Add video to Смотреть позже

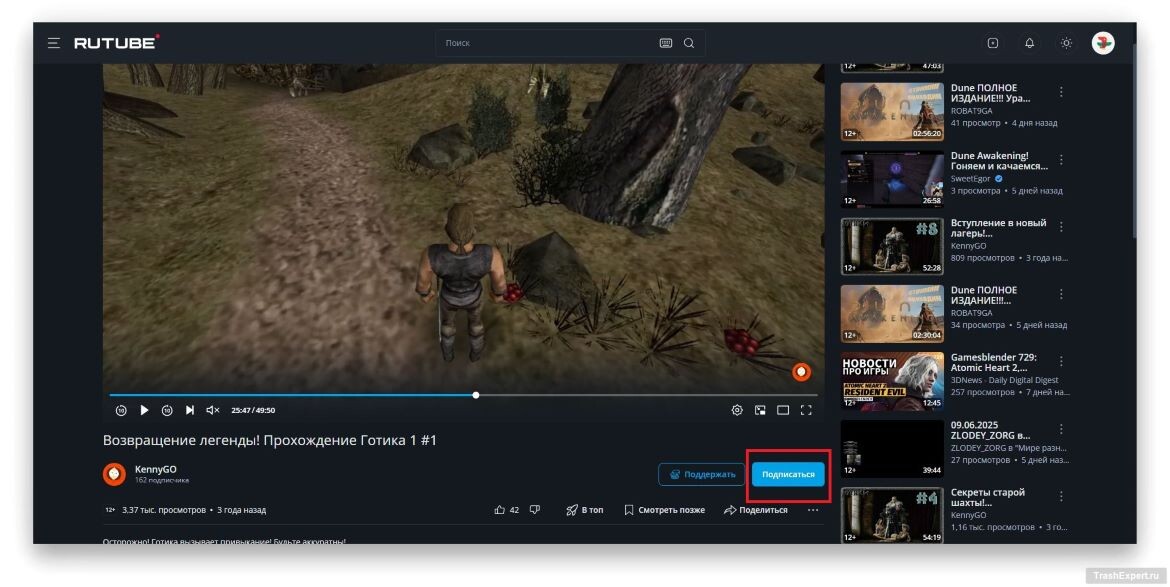pyautogui.click(x=664, y=510)
